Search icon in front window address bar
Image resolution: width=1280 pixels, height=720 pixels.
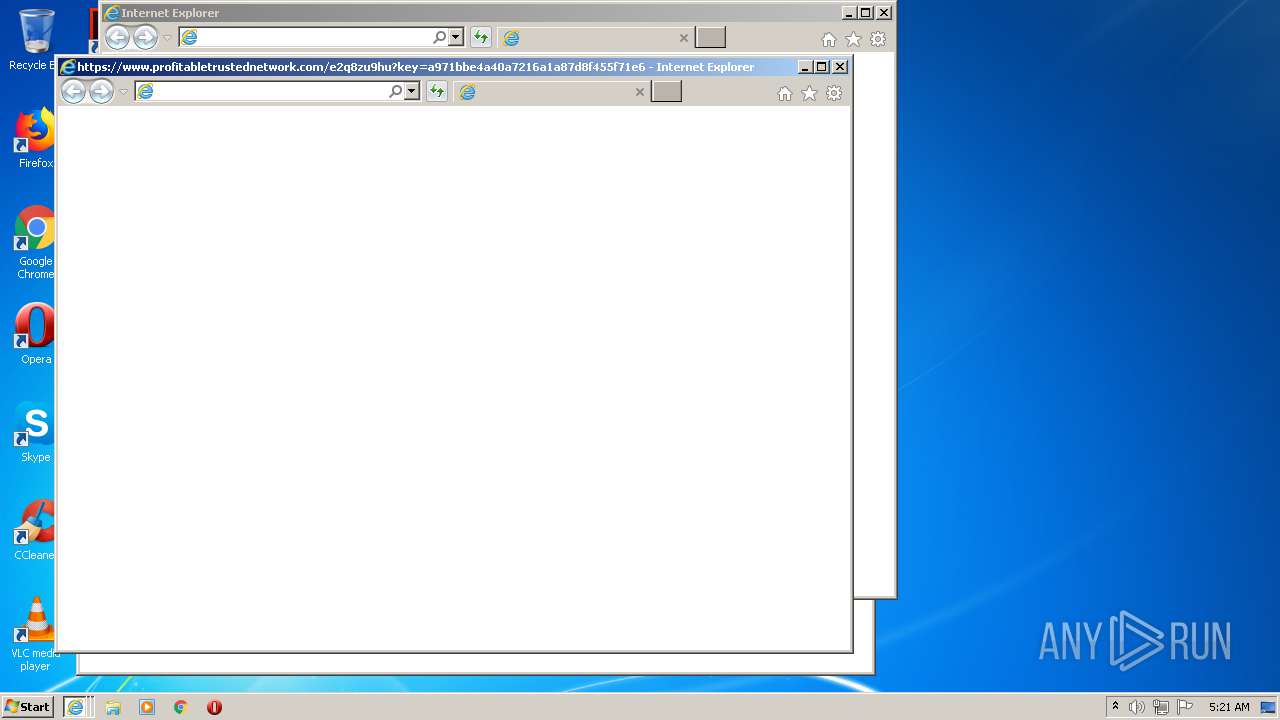[x=396, y=91]
